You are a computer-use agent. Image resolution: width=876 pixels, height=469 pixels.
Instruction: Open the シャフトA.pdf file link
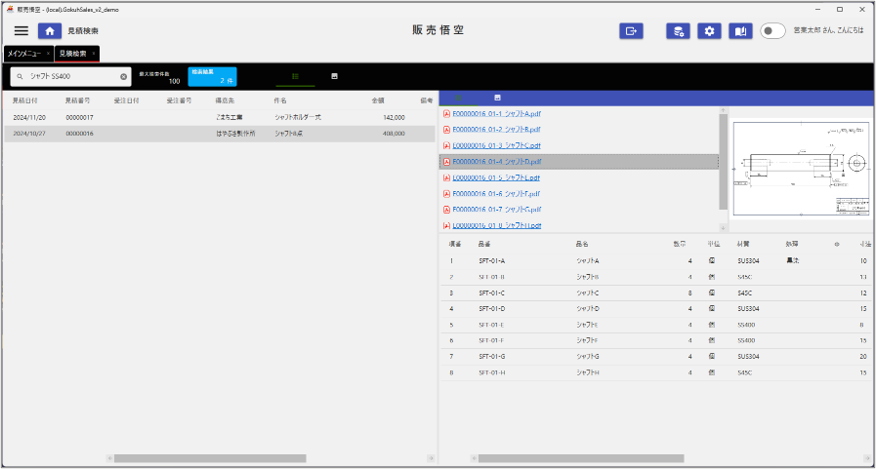[x=496, y=113]
